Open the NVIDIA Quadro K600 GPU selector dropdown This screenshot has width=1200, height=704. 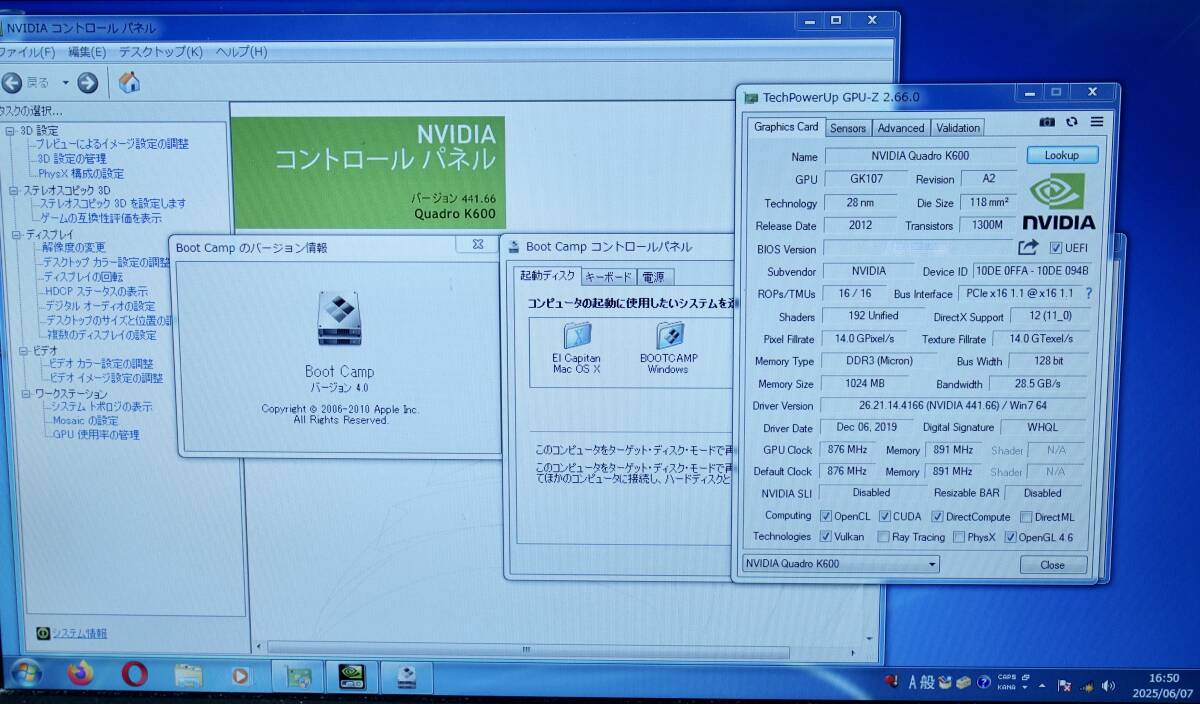[841, 564]
